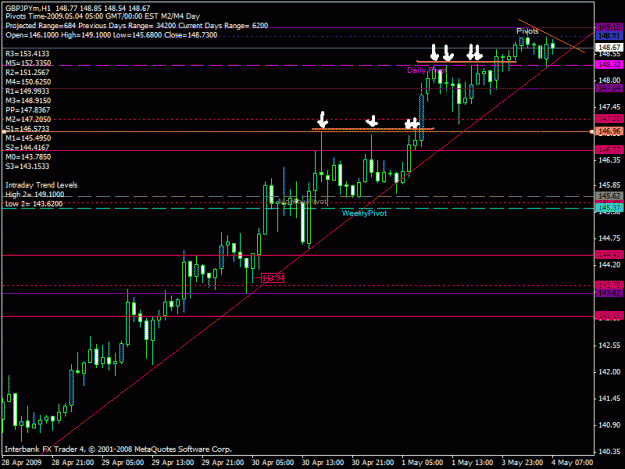This screenshot has height=469, width=625.
Task: Click the cyan 145.37 price label
Action: pyautogui.click(x=609, y=208)
